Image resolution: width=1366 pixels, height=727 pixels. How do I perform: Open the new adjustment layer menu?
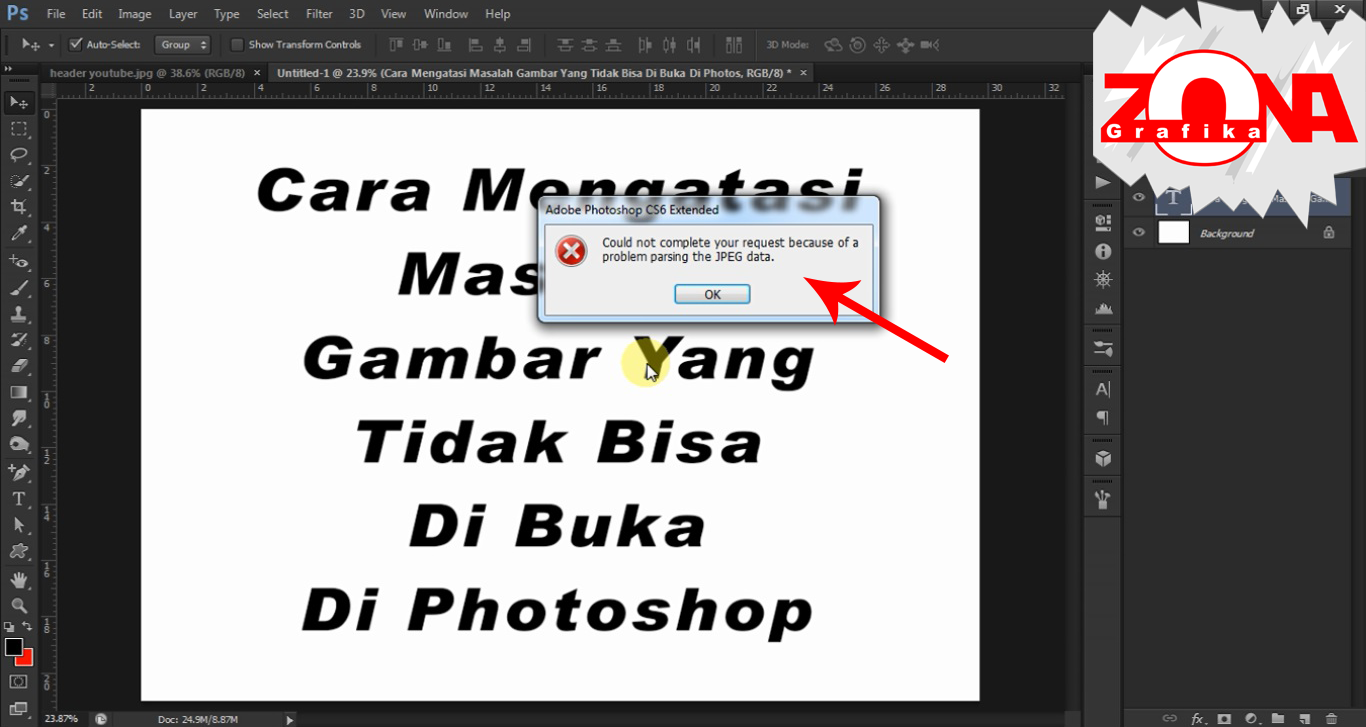(1250, 718)
